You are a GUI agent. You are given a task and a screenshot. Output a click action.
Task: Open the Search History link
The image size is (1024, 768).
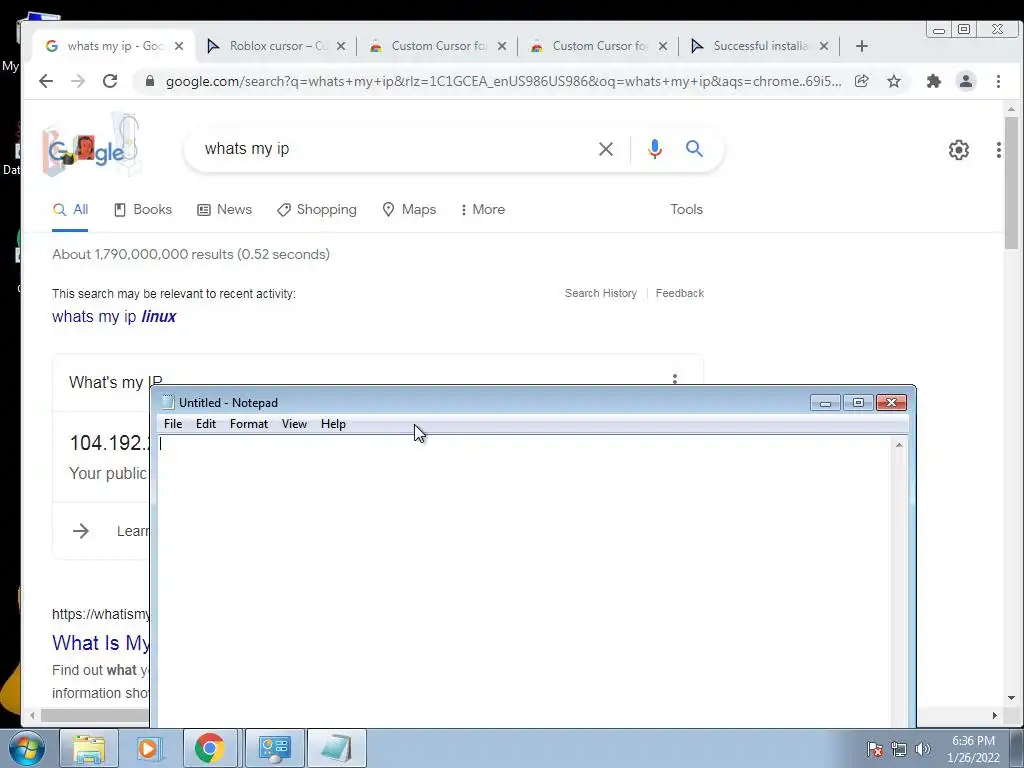pyautogui.click(x=601, y=293)
